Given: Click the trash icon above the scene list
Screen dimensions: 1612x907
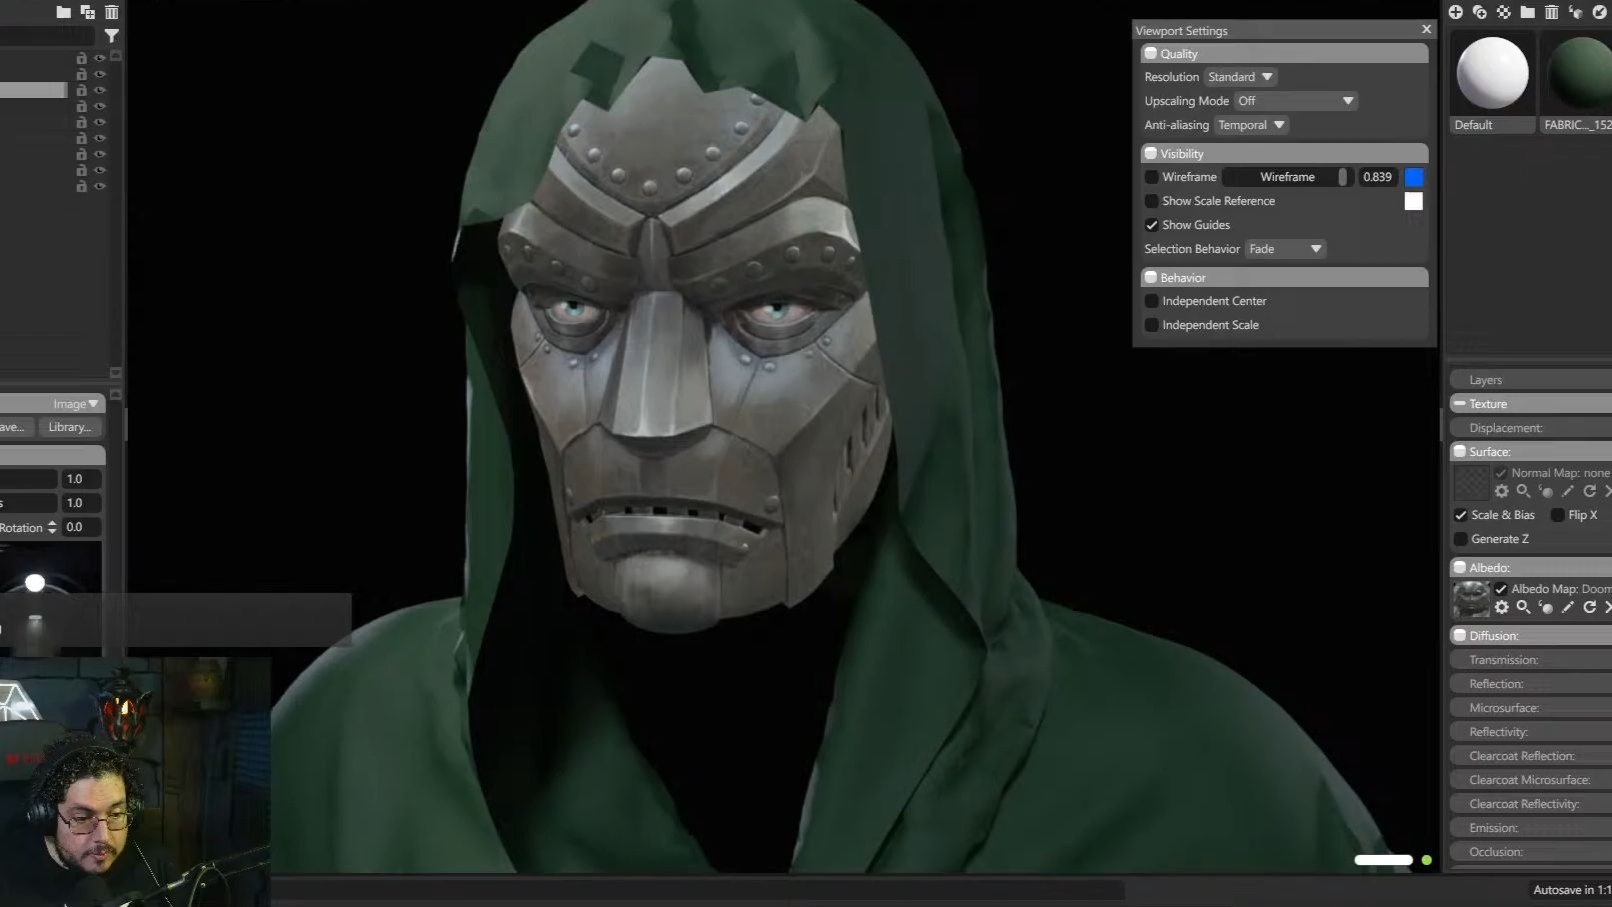Looking at the screenshot, I should point(112,12).
